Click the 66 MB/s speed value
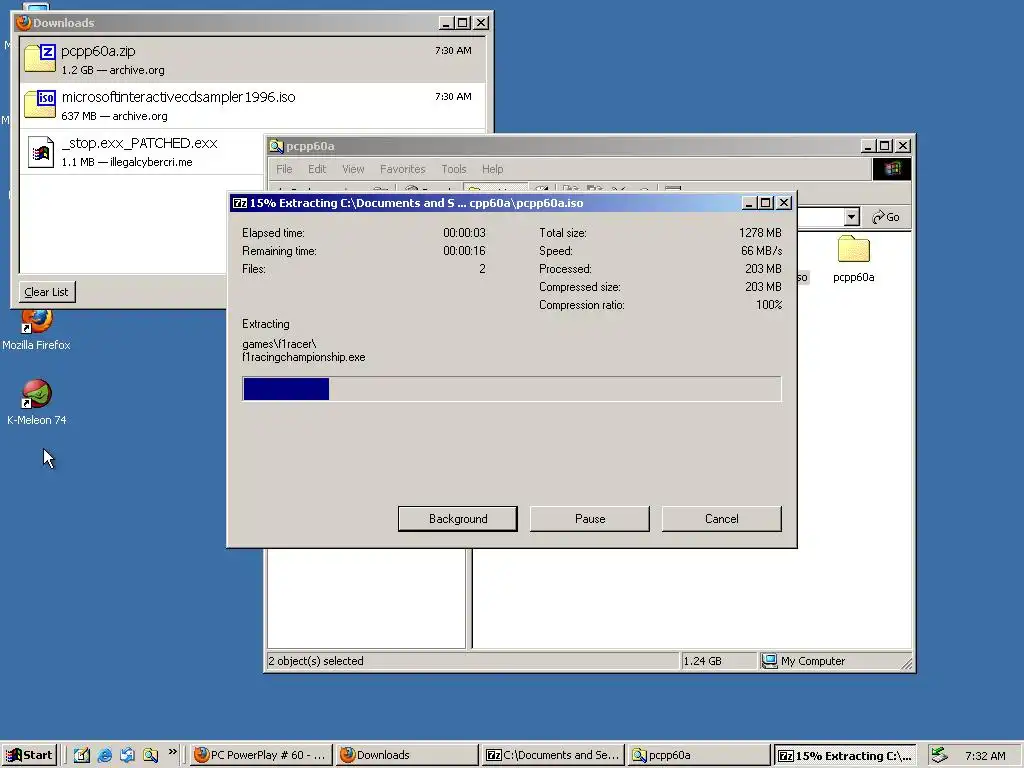Screen dimensions: 1024x768 (761, 251)
